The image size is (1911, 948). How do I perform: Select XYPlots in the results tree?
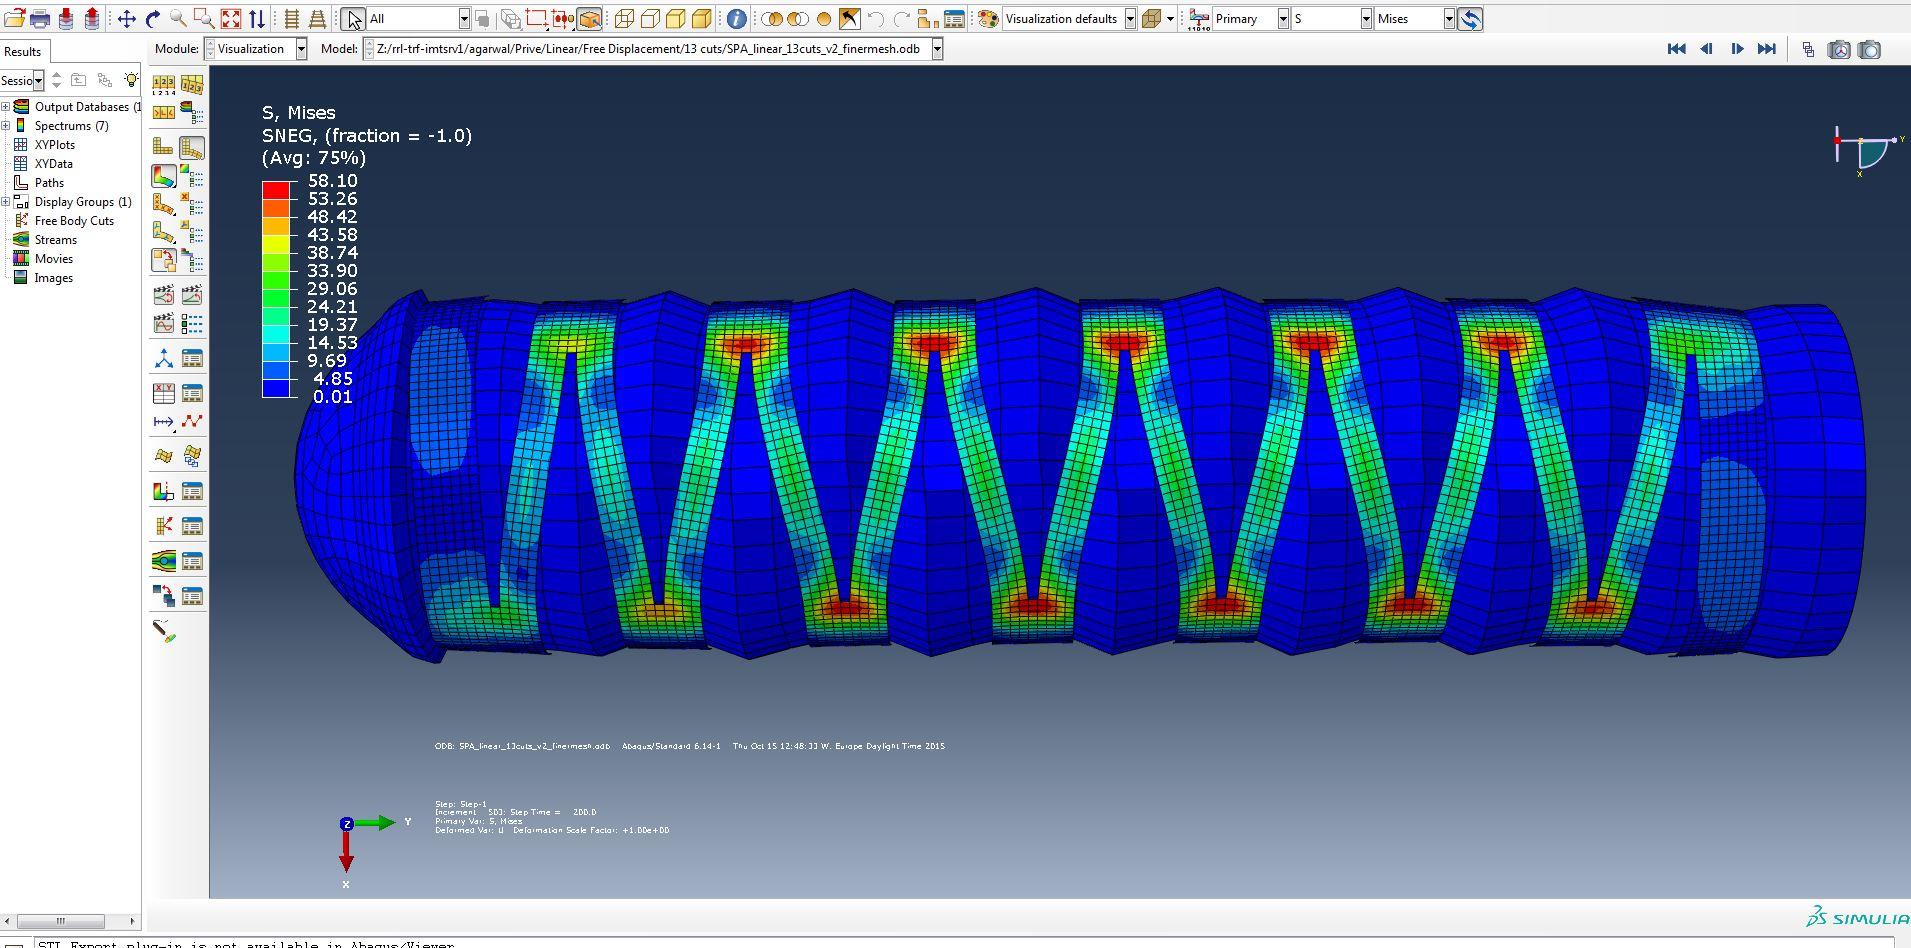54,145
